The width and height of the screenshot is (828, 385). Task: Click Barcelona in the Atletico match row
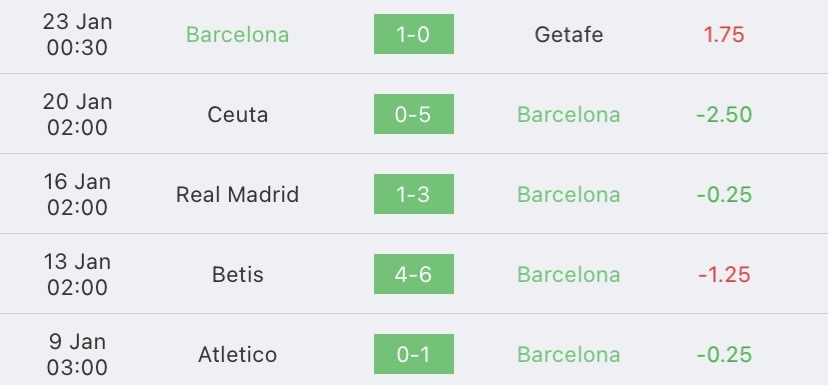[569, 355]
